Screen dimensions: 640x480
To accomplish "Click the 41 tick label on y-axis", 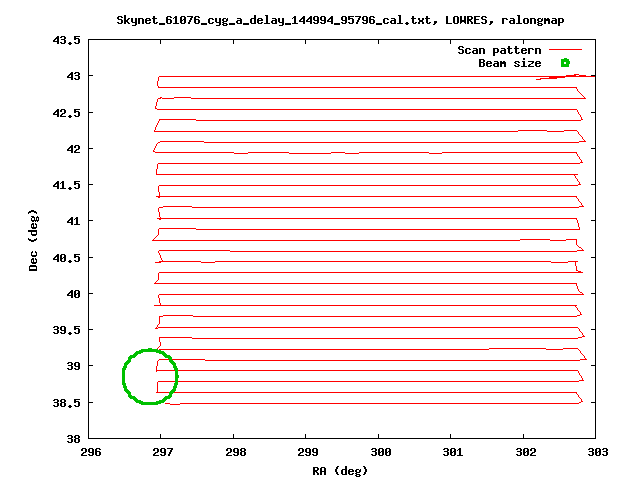I will pos(74,221).
